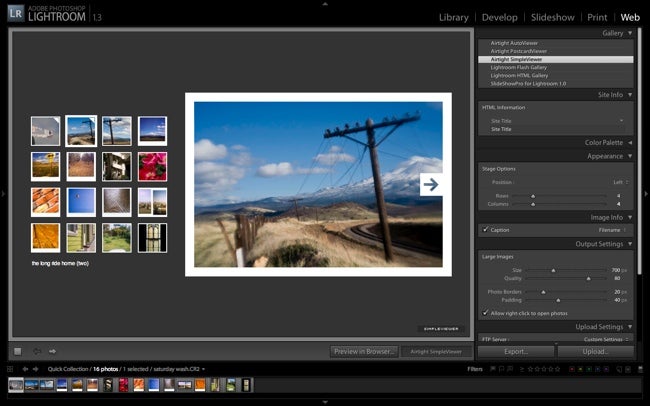The image size is (650, 406).
Task: Collapse the Gallery panel
Action: 630,33
